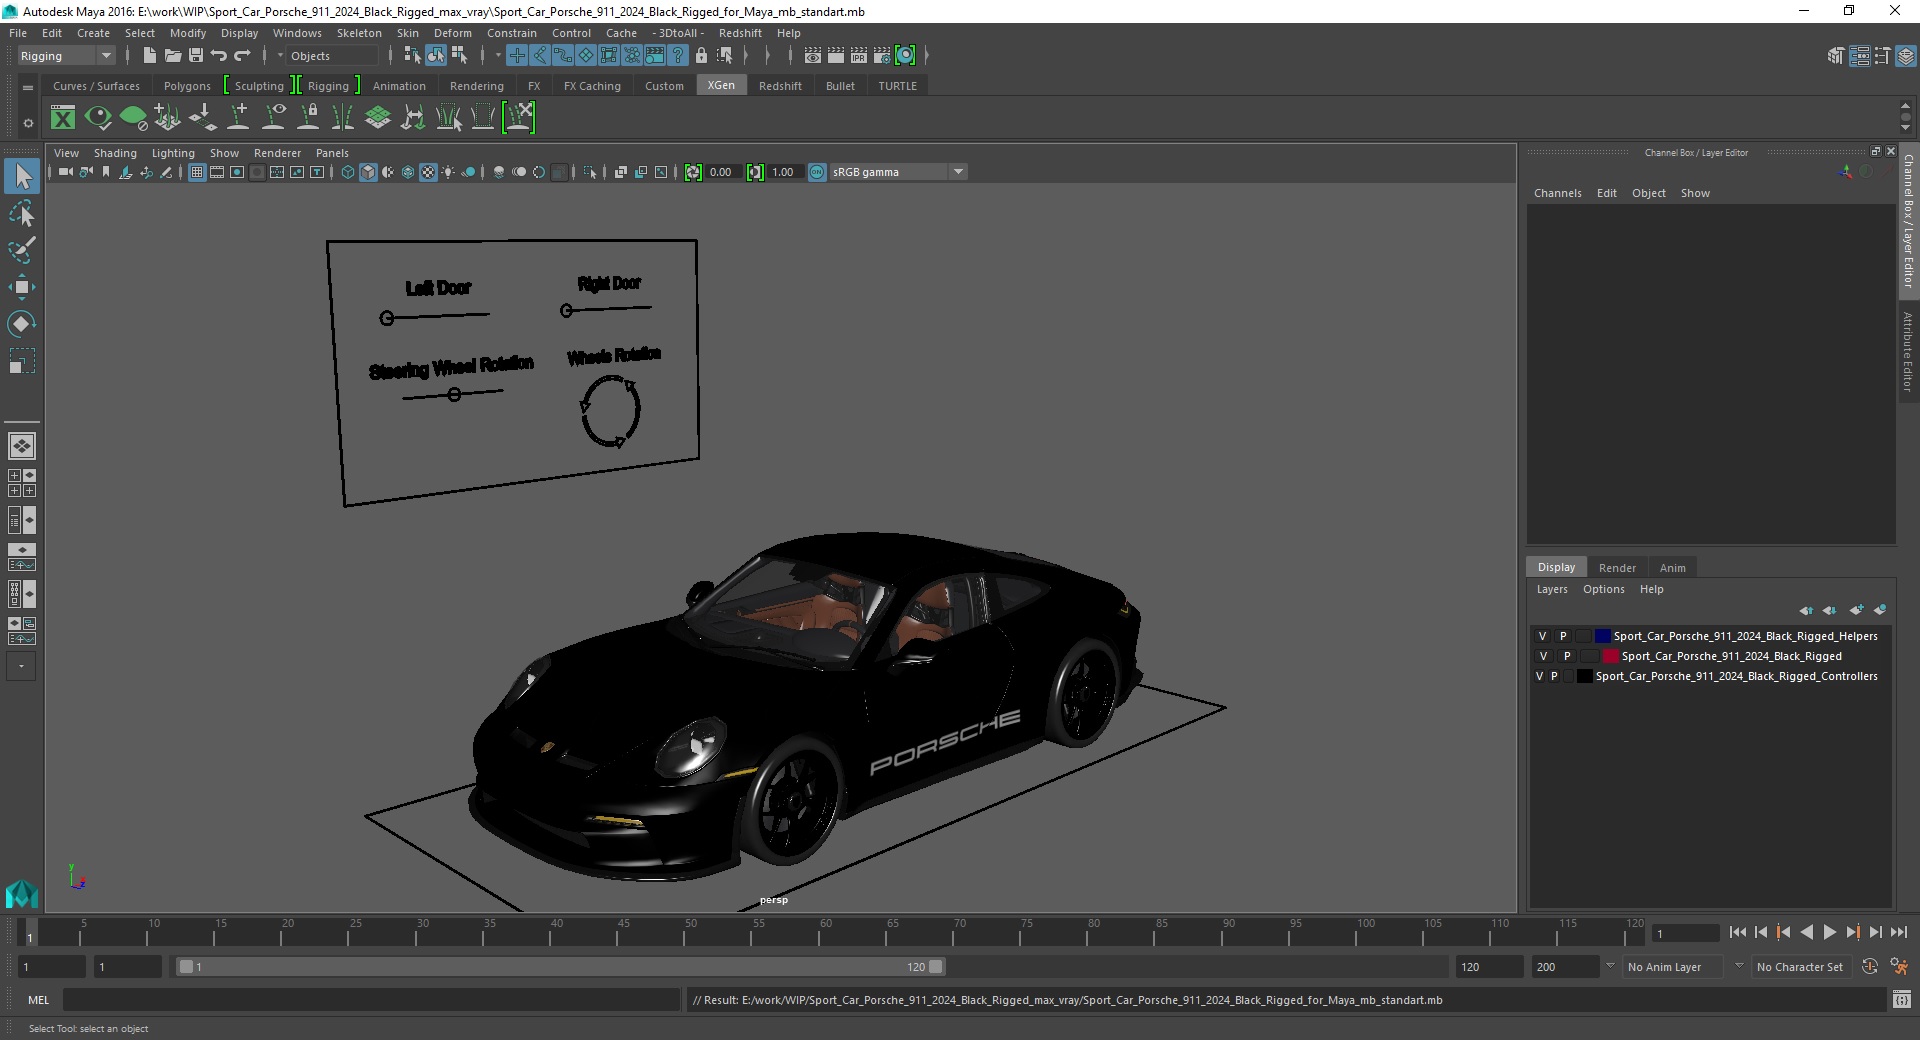This screenshot has width=1920, height=1040.
Task: Click Play forwards button
Action: [x=1829, y=932]
